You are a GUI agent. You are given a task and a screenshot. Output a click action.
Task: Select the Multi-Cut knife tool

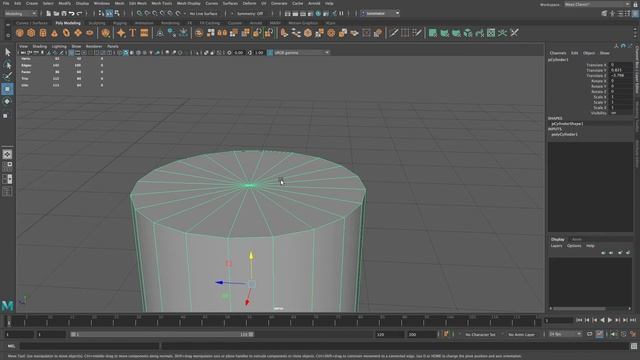393,33
